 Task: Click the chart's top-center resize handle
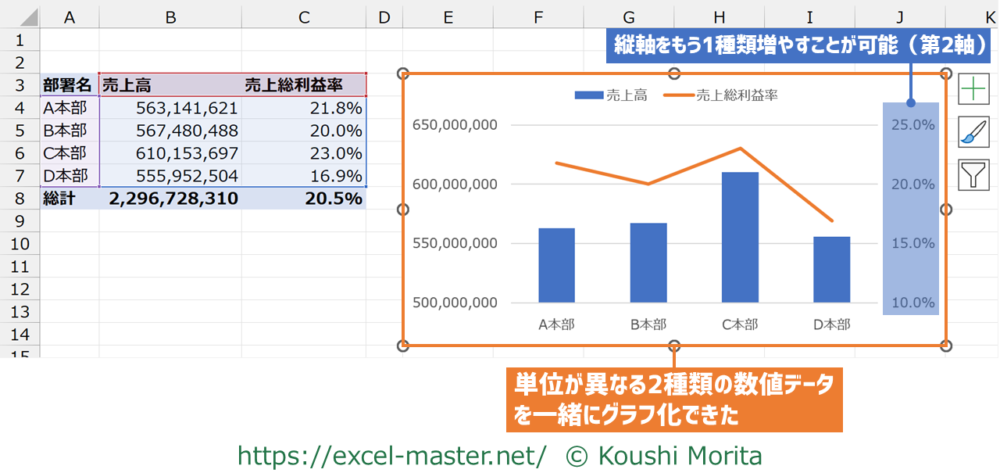pos(675,74)
